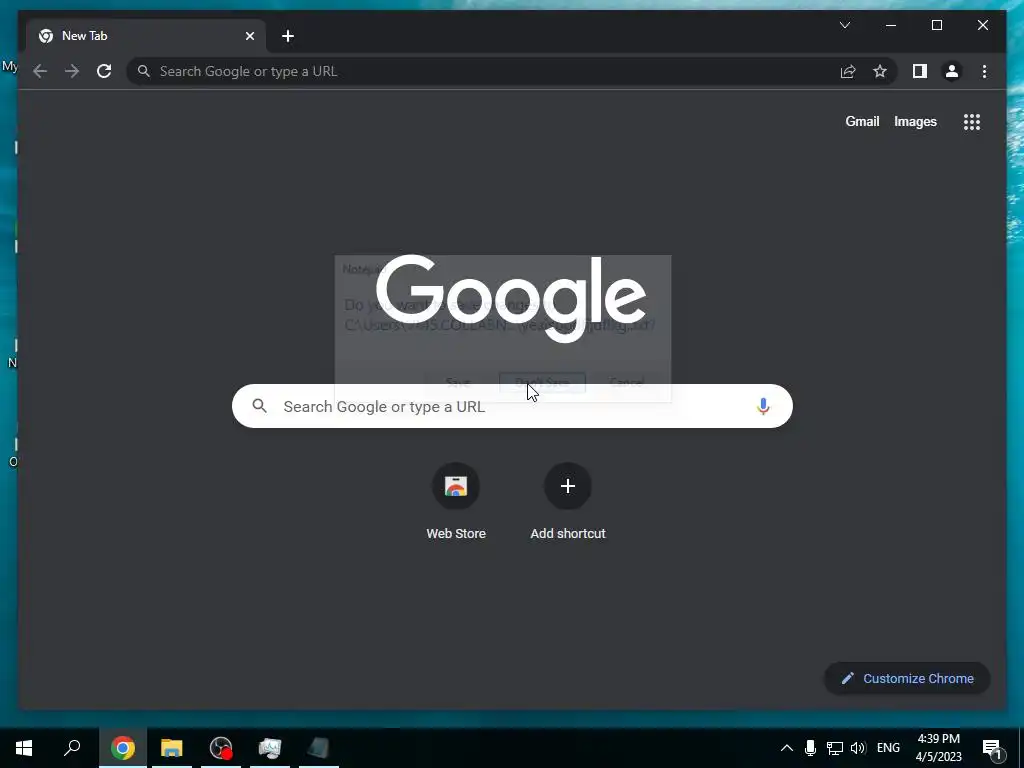Image resolution: width=1024 pixels, height=768 pixels.
Task: Click the tray microphone icon
Action: [x=810, y=748]
